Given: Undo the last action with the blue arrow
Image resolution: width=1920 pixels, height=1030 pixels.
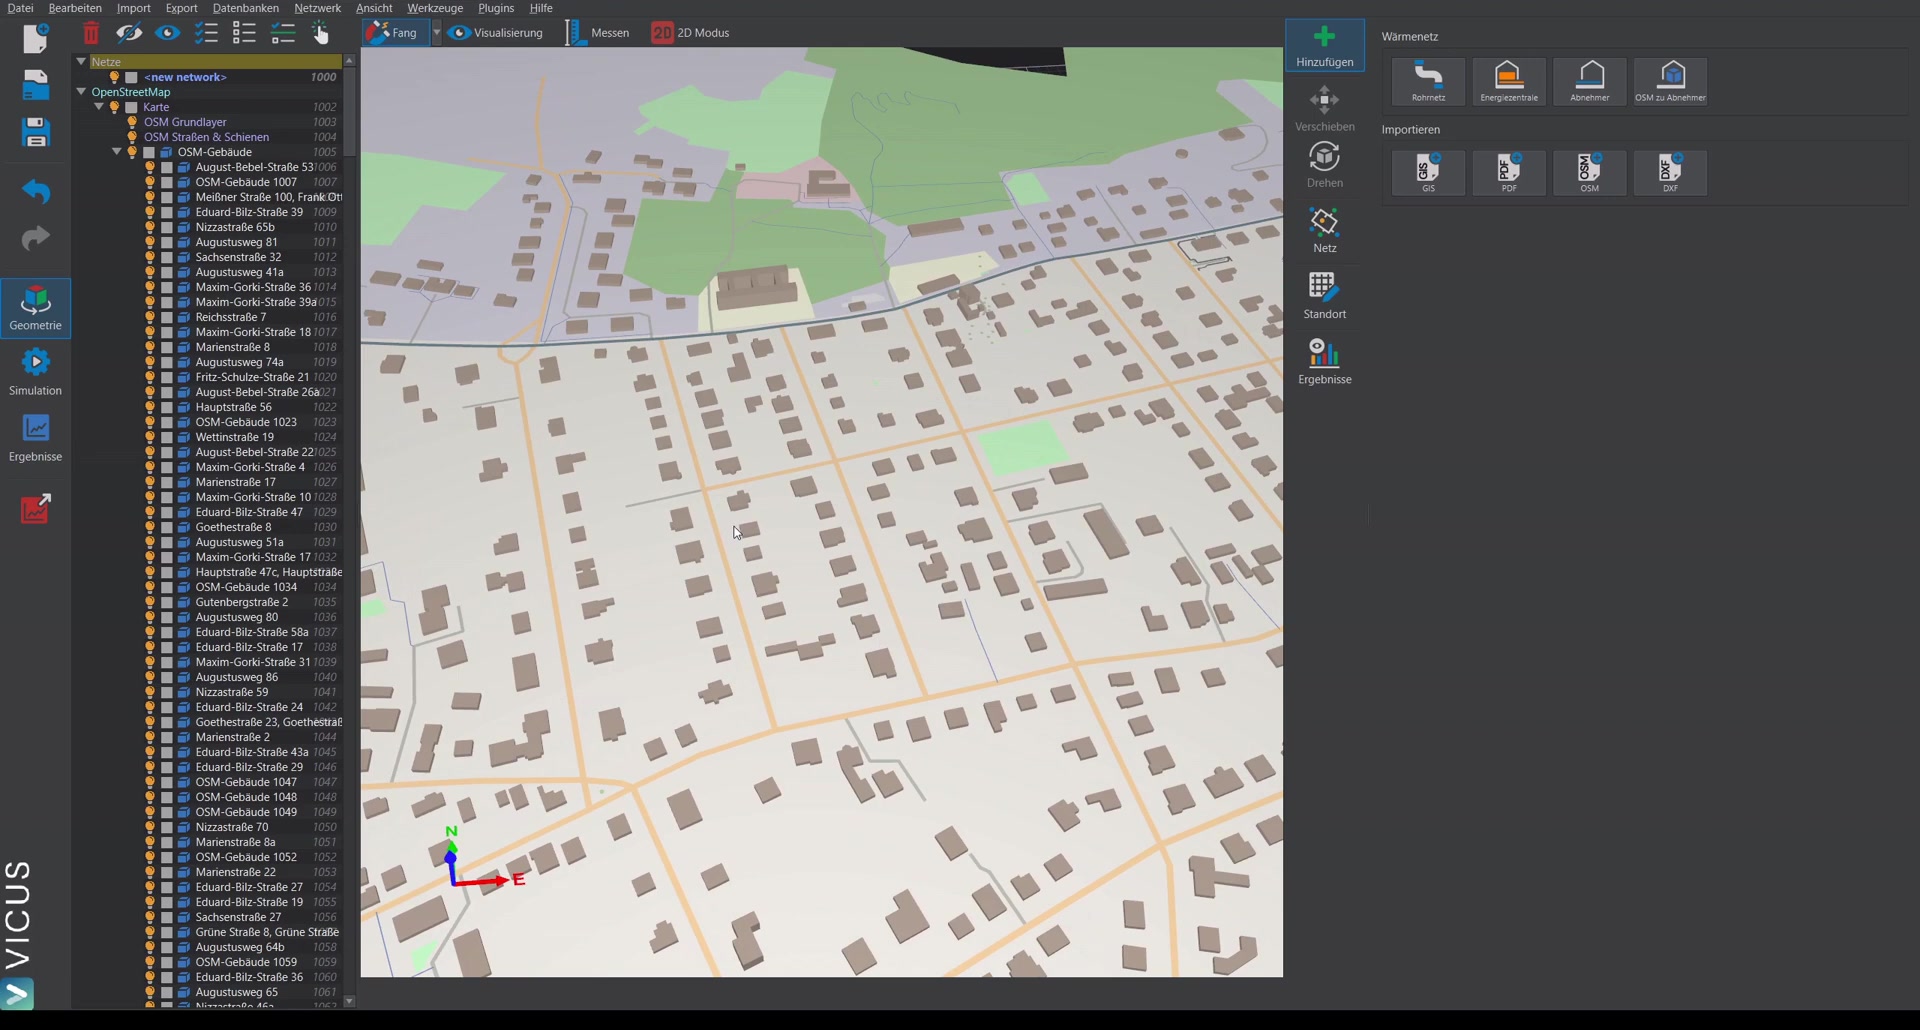Looking at the screenshot, I should click(x=36, y=190).
